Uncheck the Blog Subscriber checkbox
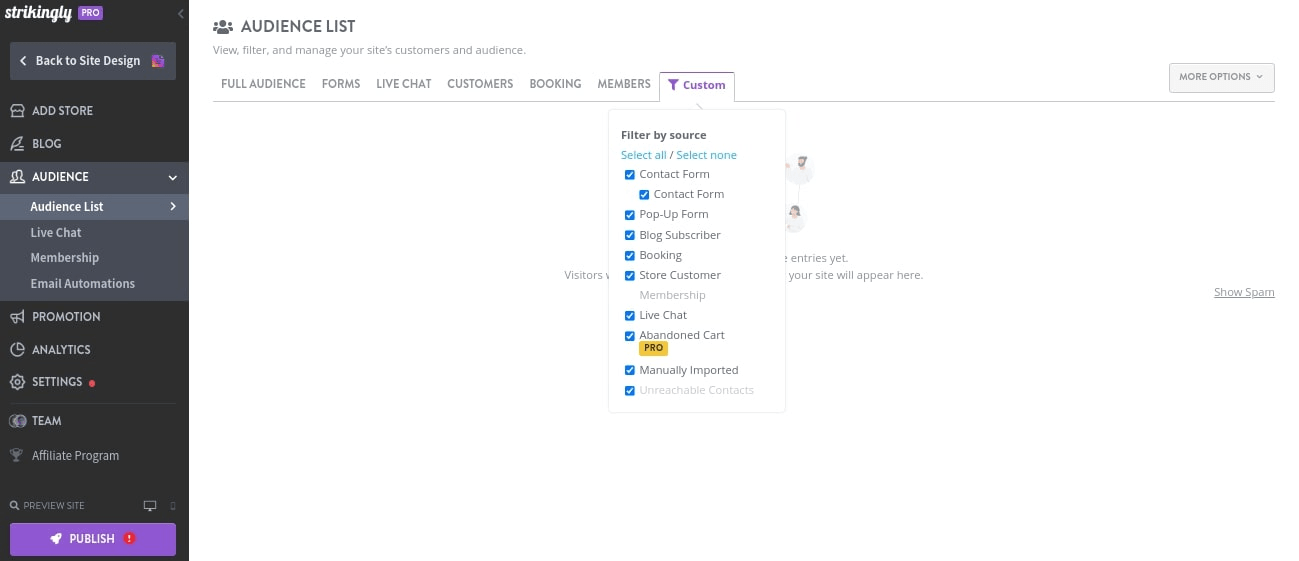This screenshot has height=561, width=1299. tap(630, 235)
